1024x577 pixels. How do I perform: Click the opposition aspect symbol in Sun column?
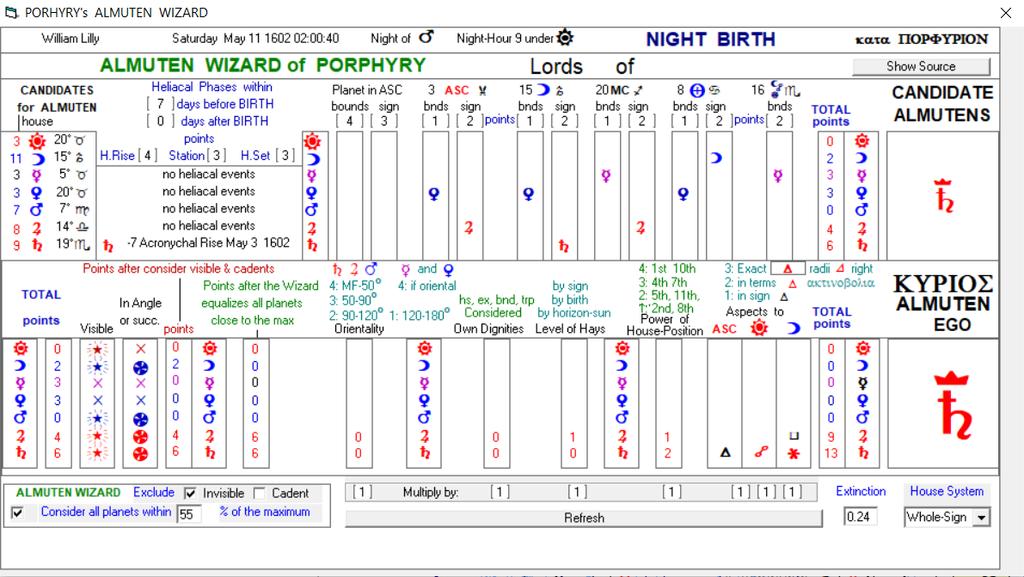coord(760,452)
